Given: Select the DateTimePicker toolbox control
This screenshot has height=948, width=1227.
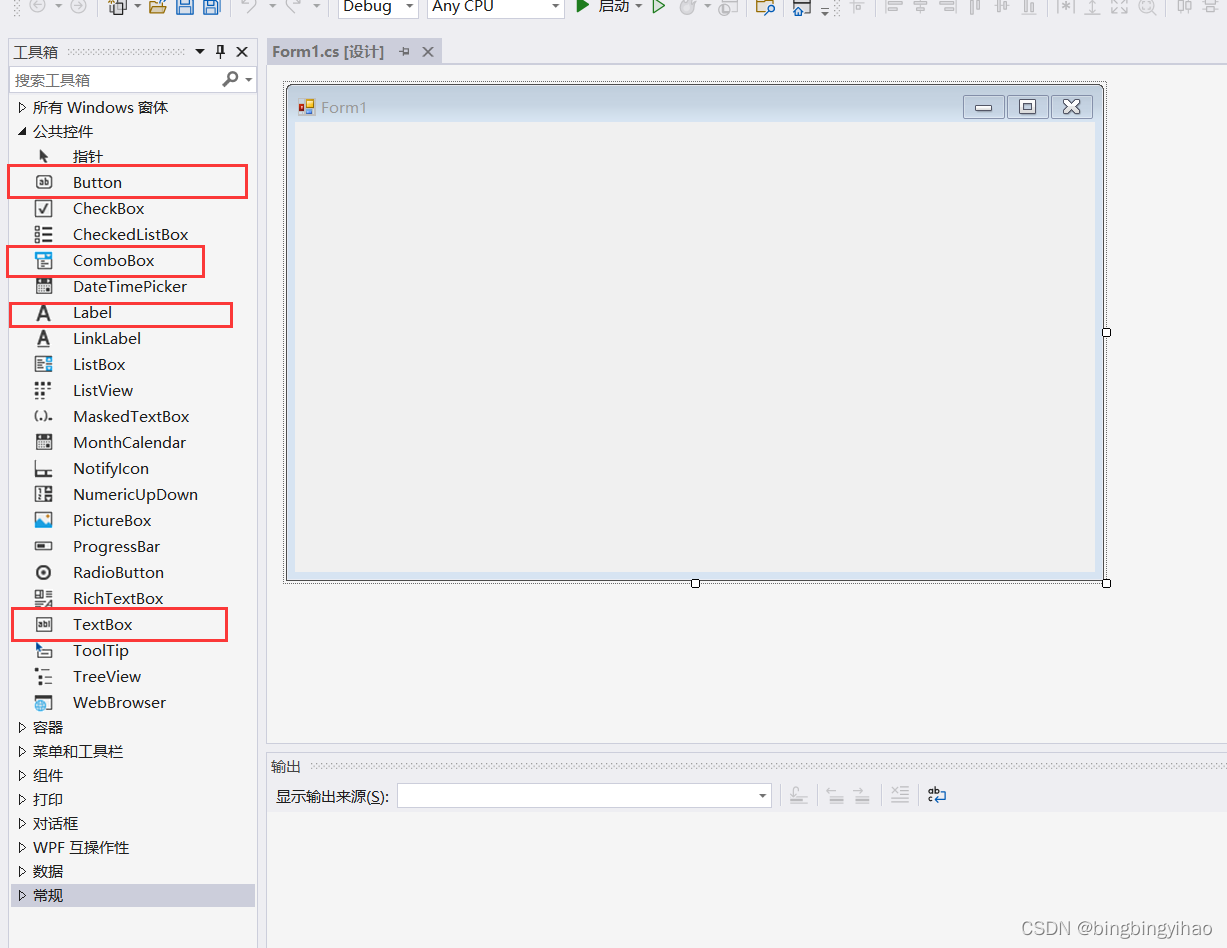Looking at the screenshot, I should tap(131, 286).
